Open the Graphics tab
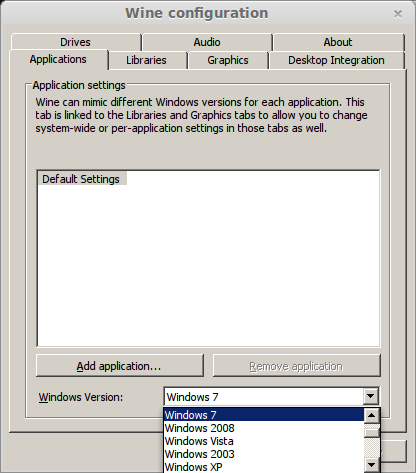This screenshot has height=473, width=416. 228,60
